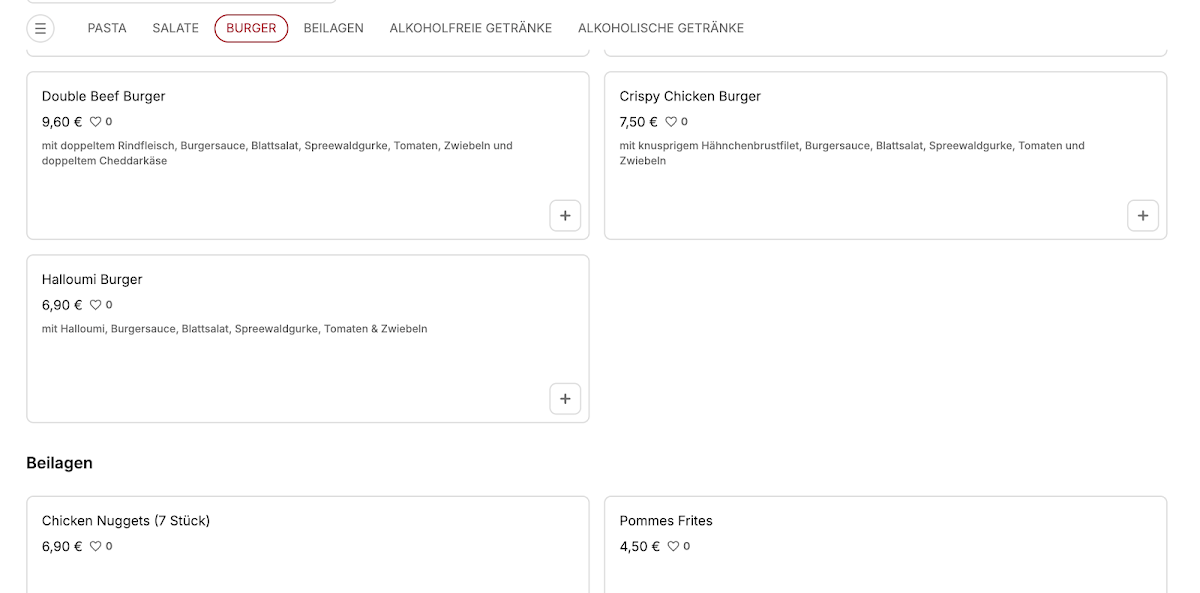
Task: Favorite the Pommes Frites heart icon
Action: tap(674, 546)
